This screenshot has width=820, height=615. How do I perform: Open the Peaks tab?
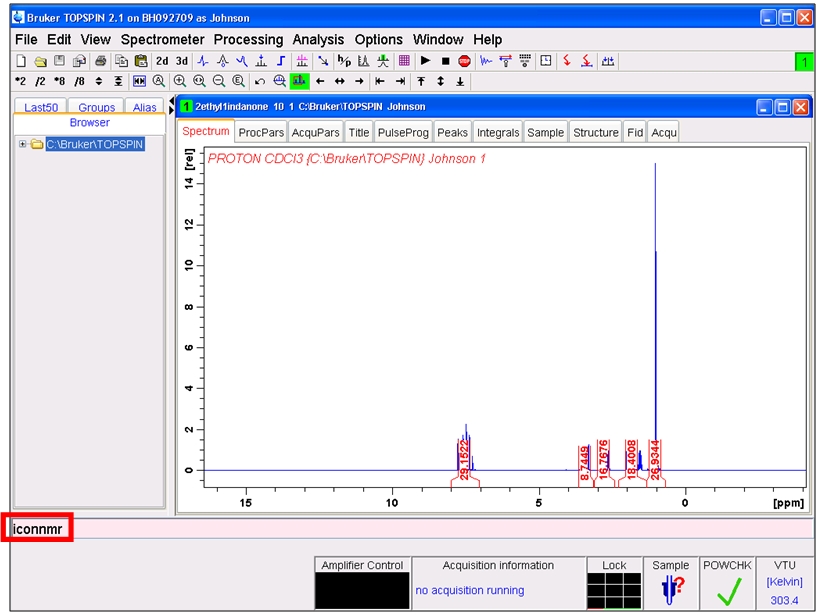click(x=452, y=133)
